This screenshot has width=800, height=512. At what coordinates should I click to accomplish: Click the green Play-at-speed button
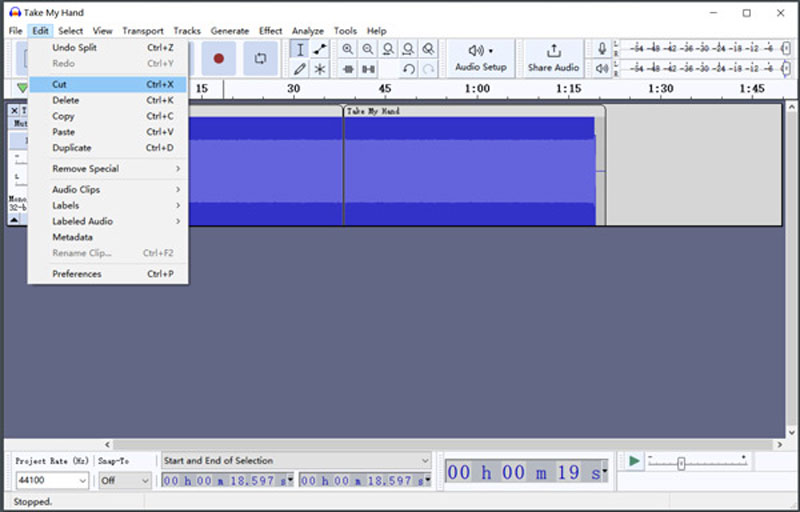point(634,461)
